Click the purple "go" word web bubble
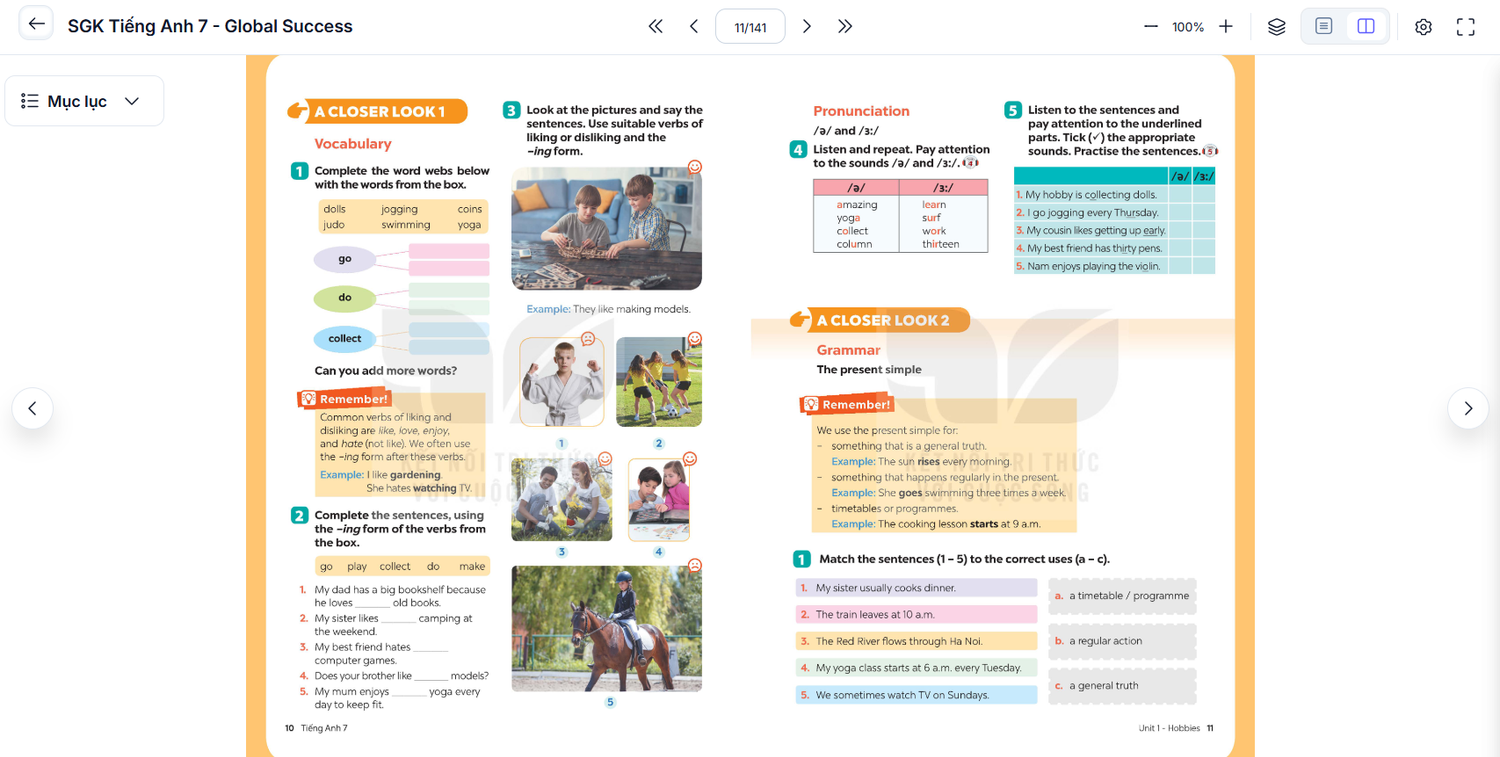The image size is (1500, 757). [345, 259]
